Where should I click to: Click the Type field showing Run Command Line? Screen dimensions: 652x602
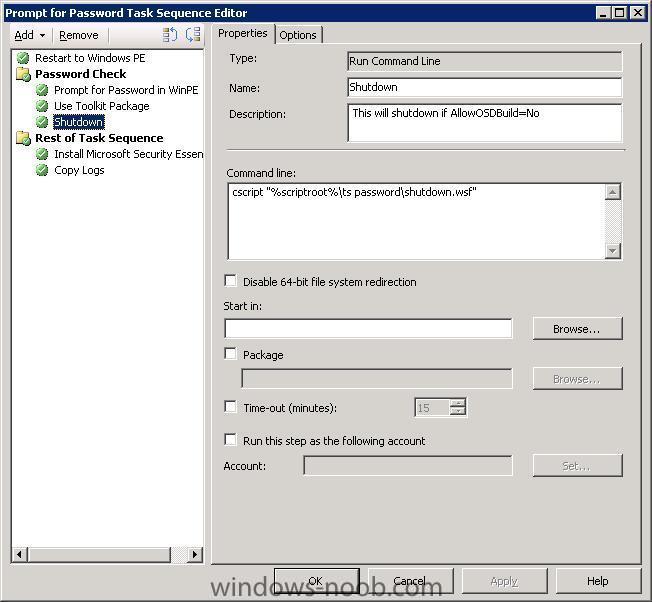point(484,61)
